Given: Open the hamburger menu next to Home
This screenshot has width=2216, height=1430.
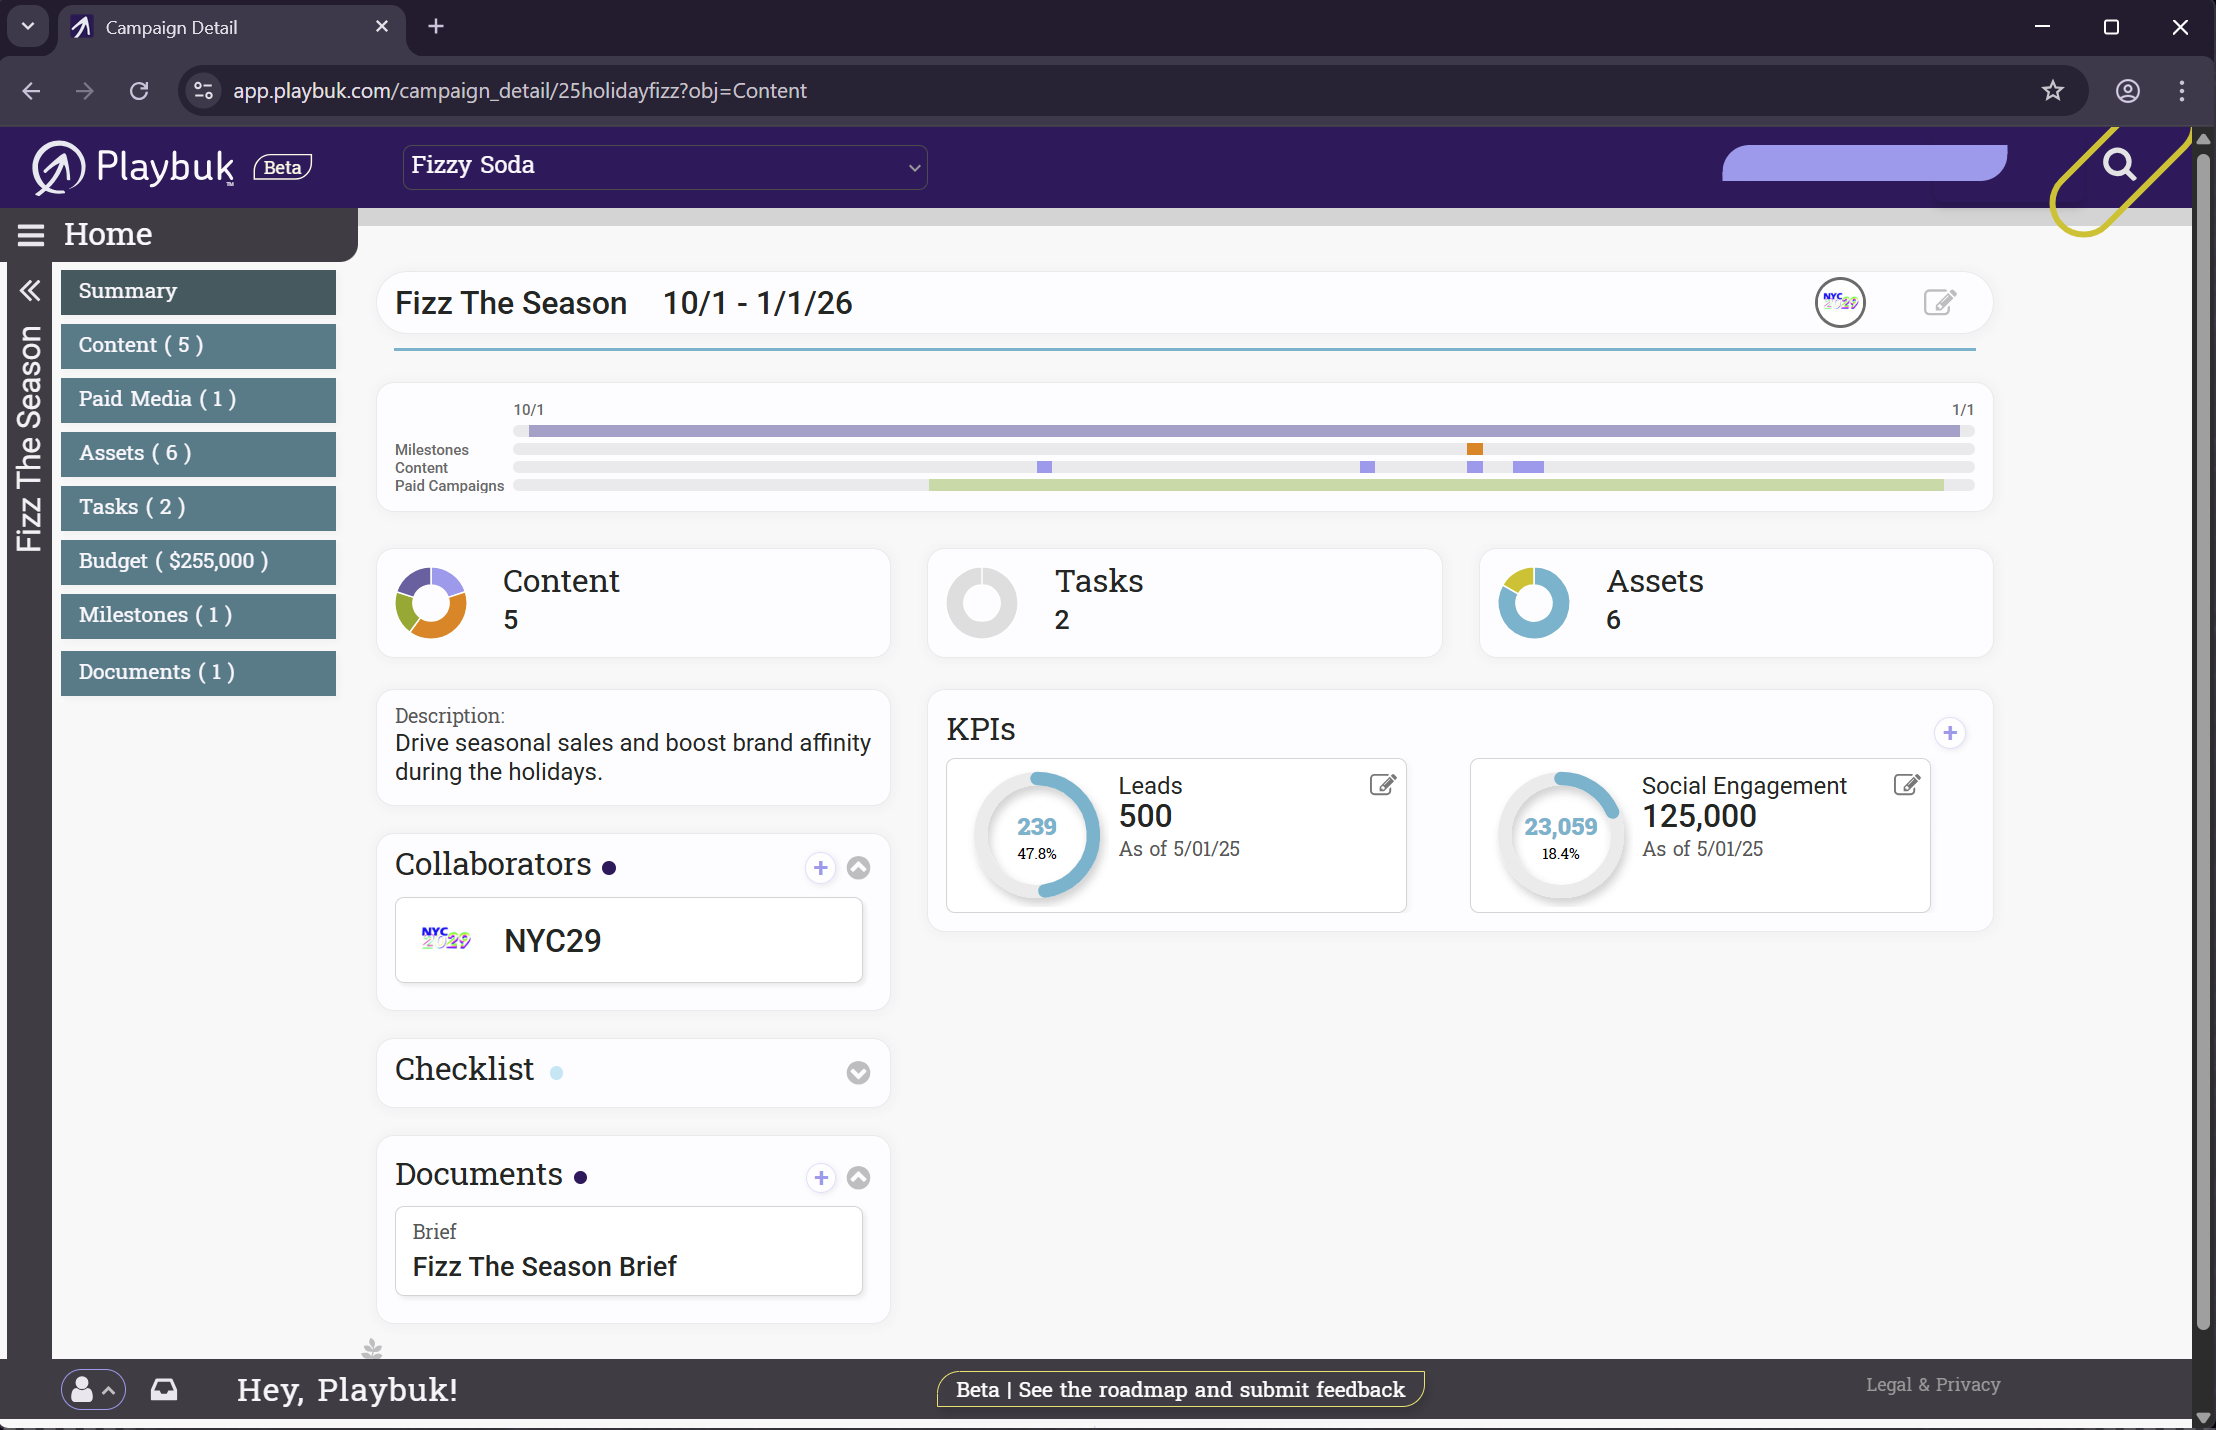Looking at the screenshot, I should coord(31,234).
